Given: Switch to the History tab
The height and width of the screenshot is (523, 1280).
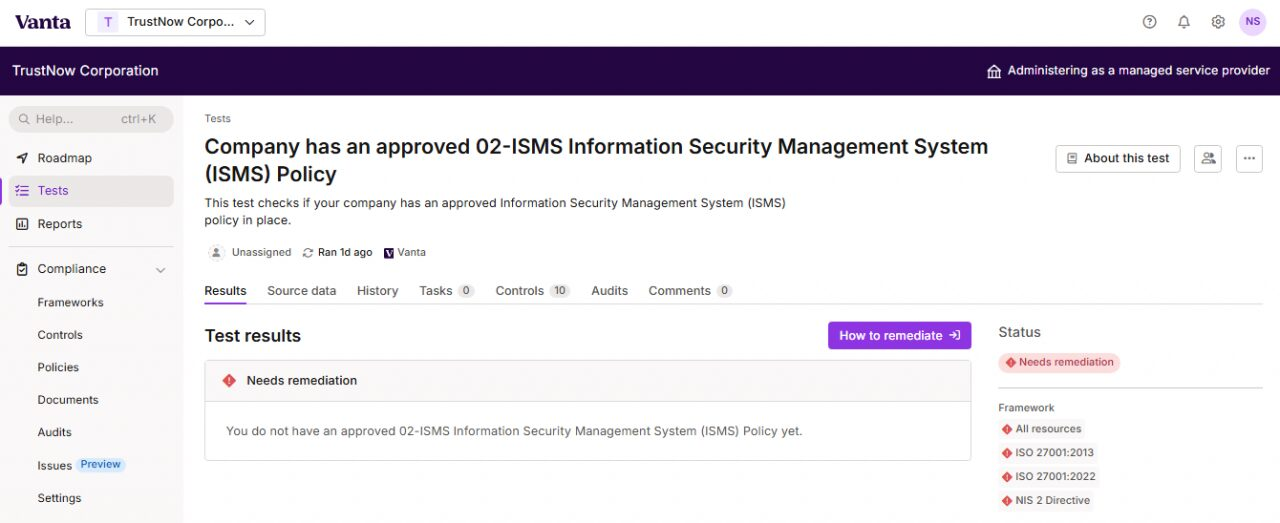Looking at the screenshot, I should tap(377, 291).
